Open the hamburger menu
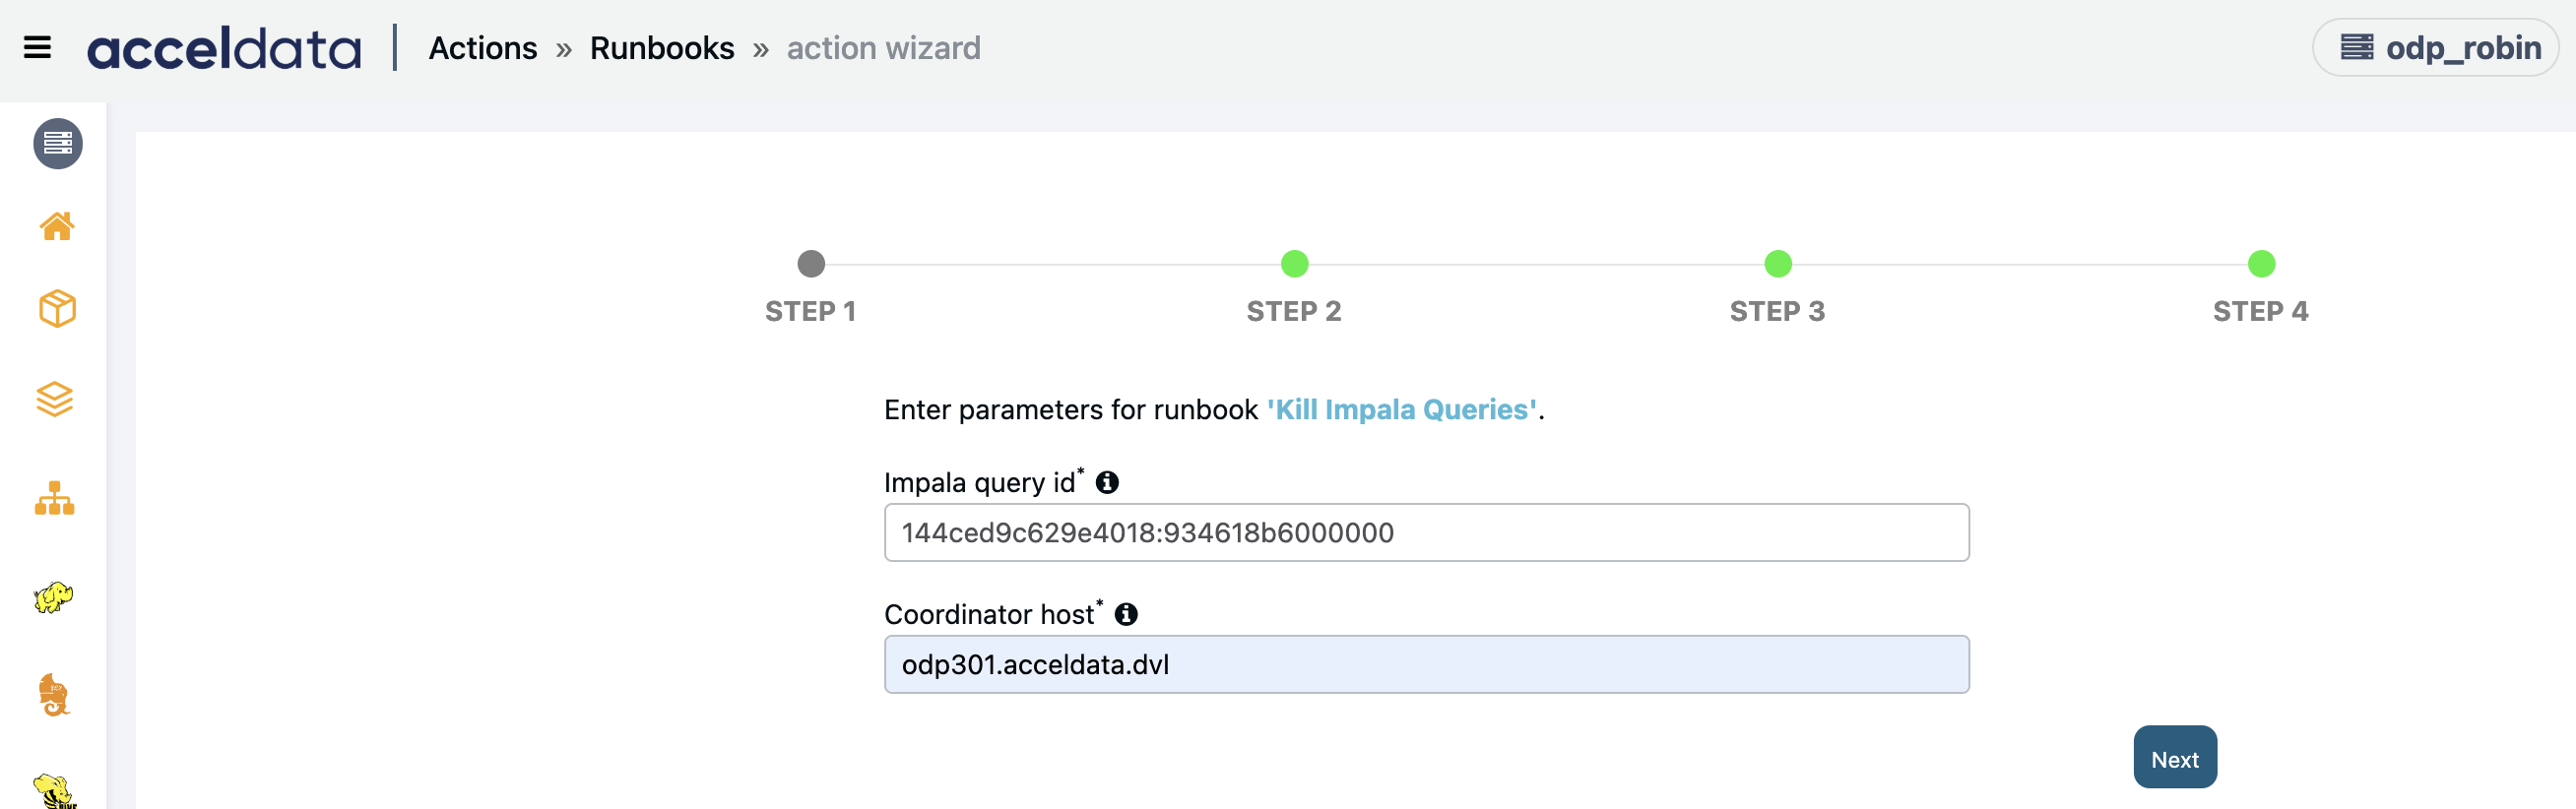2576x809 pixels. click(37, 48)
